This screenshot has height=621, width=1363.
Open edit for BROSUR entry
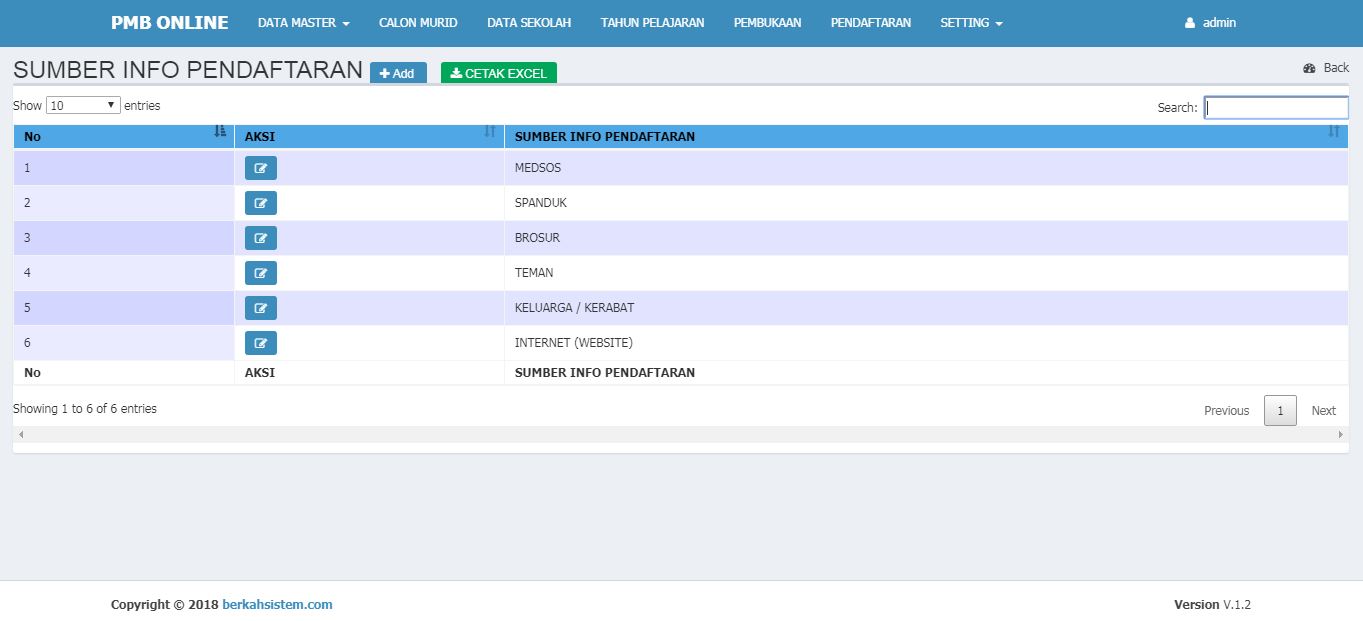pos(260,238)
